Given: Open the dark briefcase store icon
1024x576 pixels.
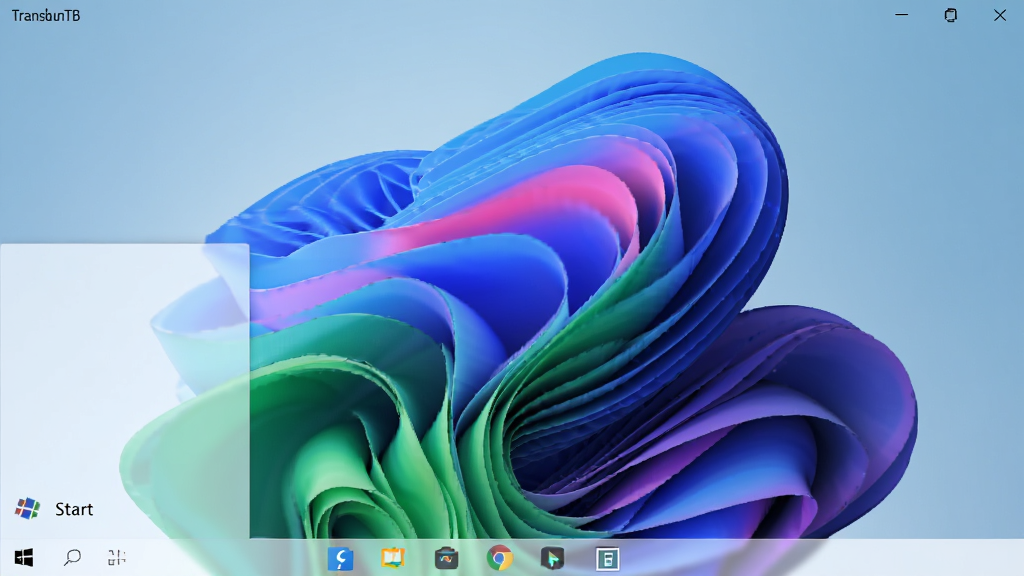Looking at the screenshot, I should [x=447, y=558].
